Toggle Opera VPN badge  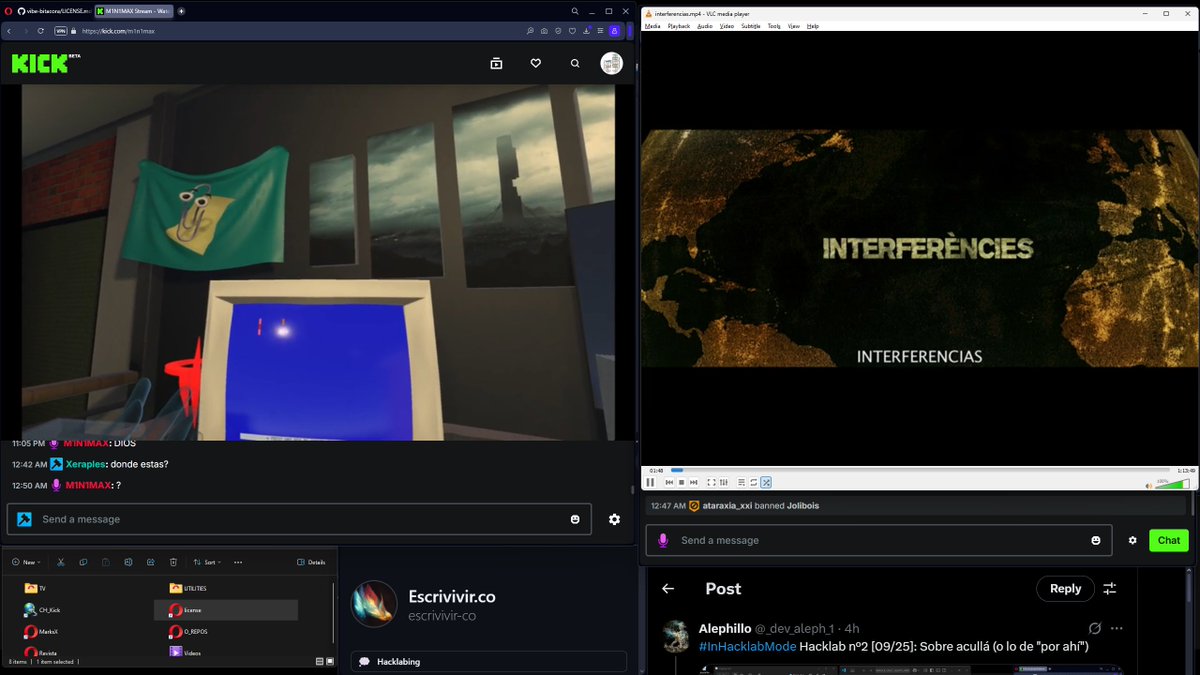60,31
